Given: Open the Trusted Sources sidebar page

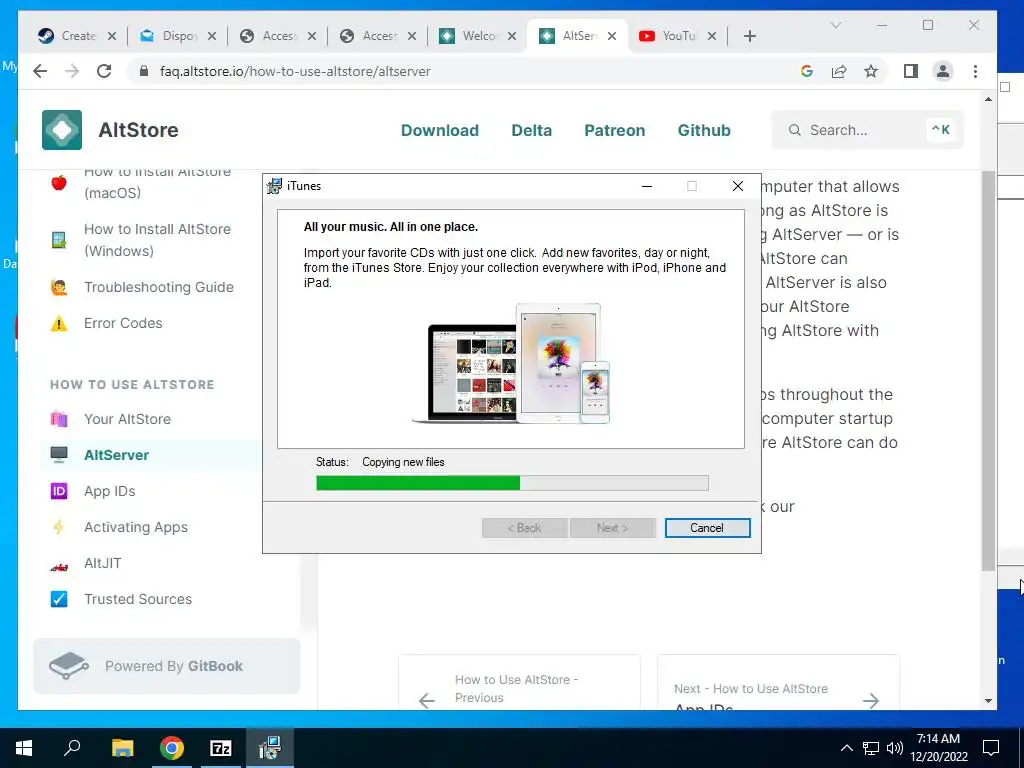Looking at the screenshot, I should pyautogui.click(x=138, y=599).
